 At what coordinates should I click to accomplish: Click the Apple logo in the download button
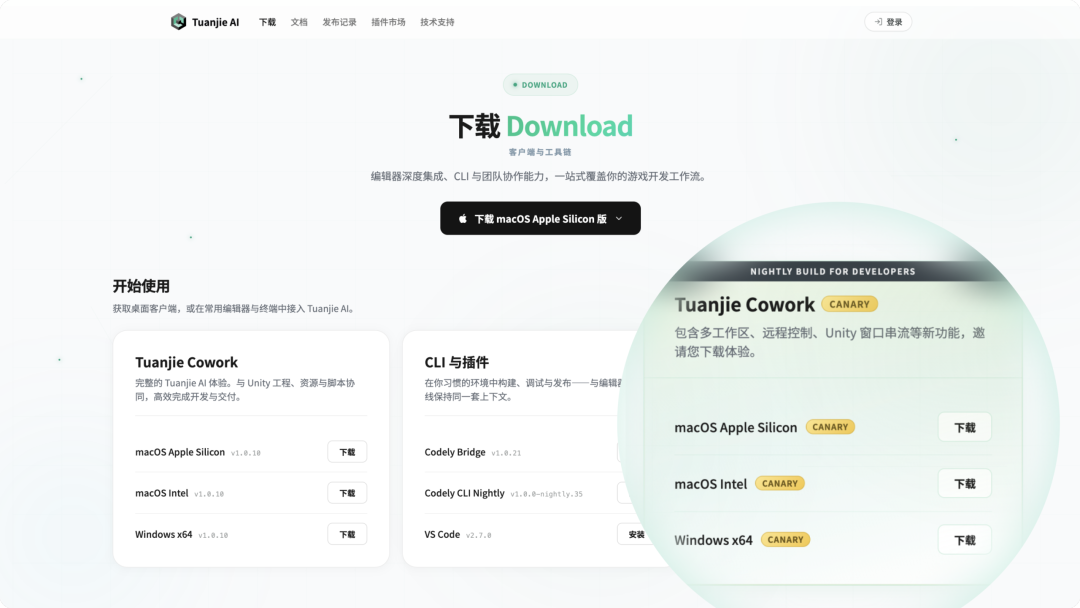[463, 218]
